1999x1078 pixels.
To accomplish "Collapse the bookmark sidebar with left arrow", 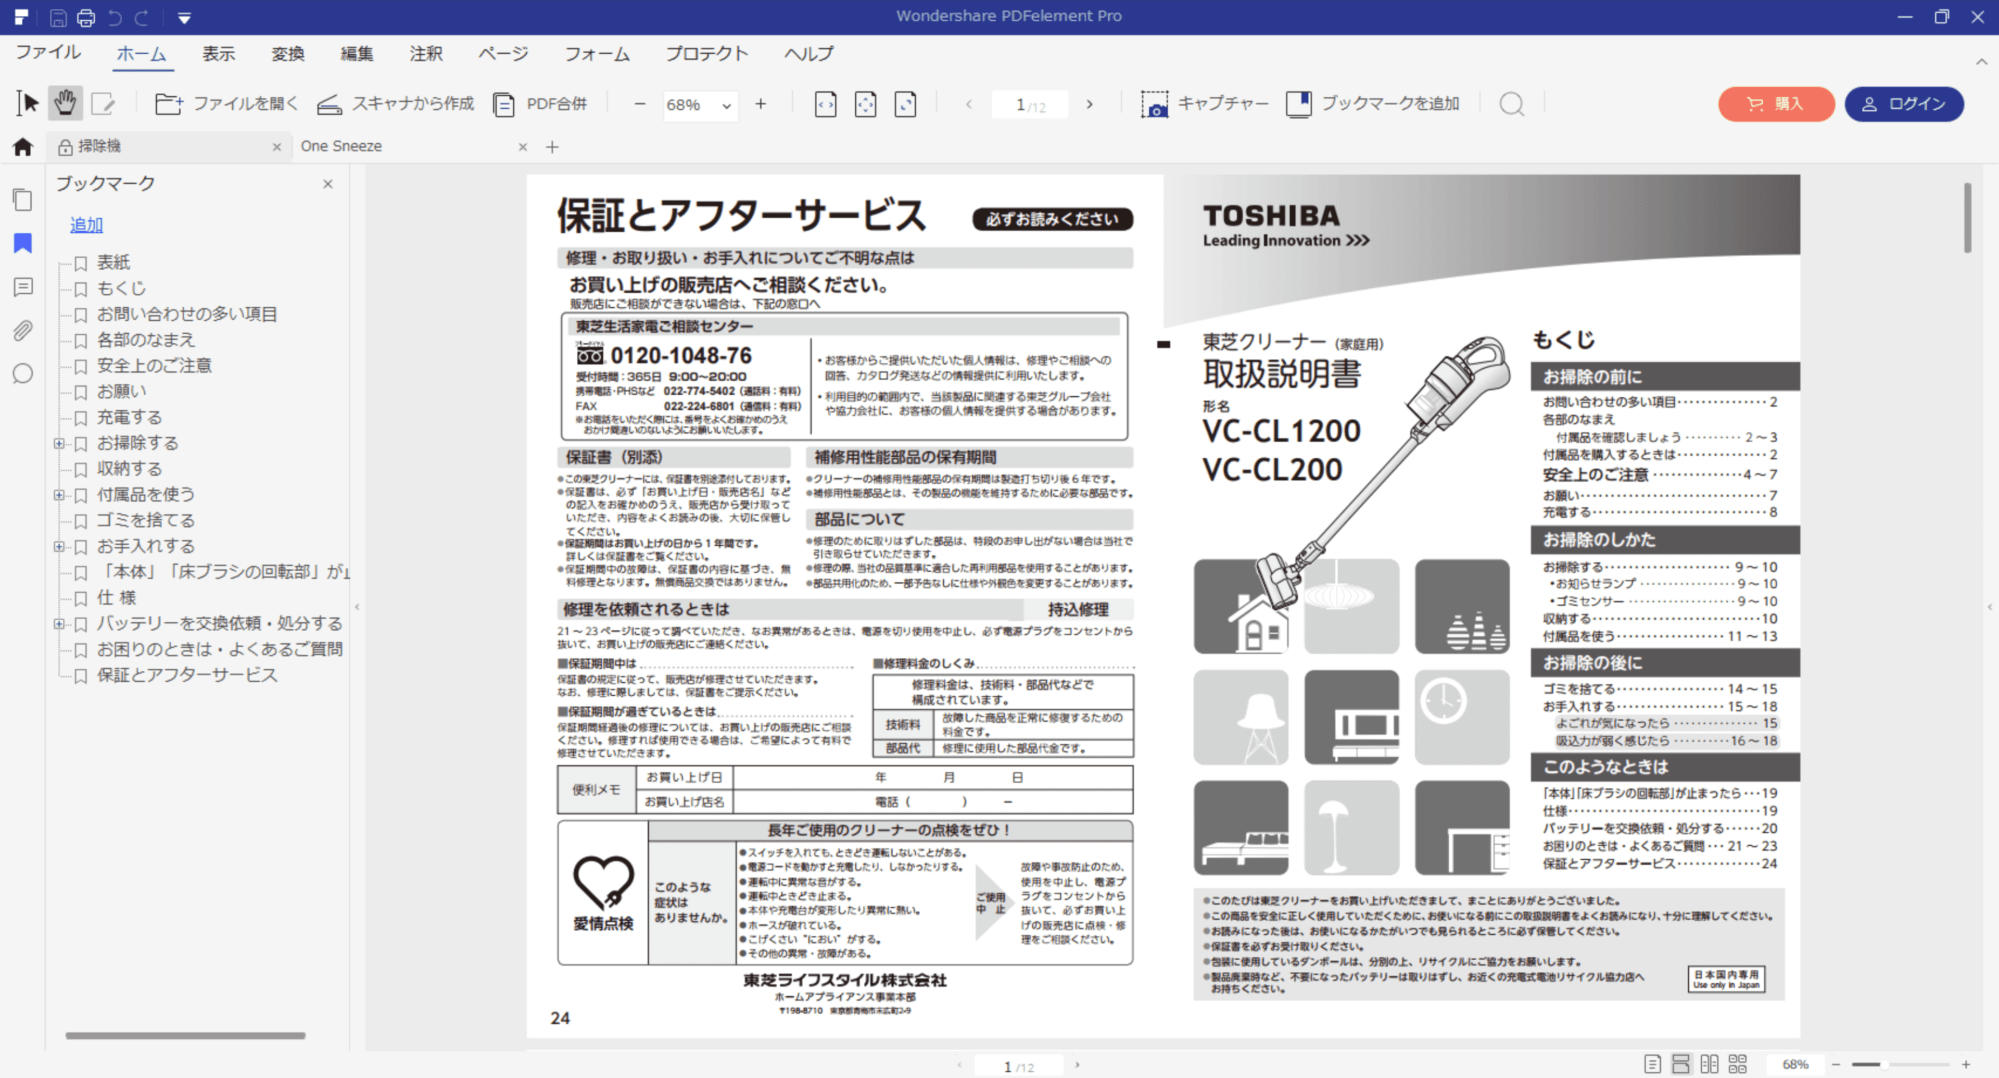I will 357,607.
